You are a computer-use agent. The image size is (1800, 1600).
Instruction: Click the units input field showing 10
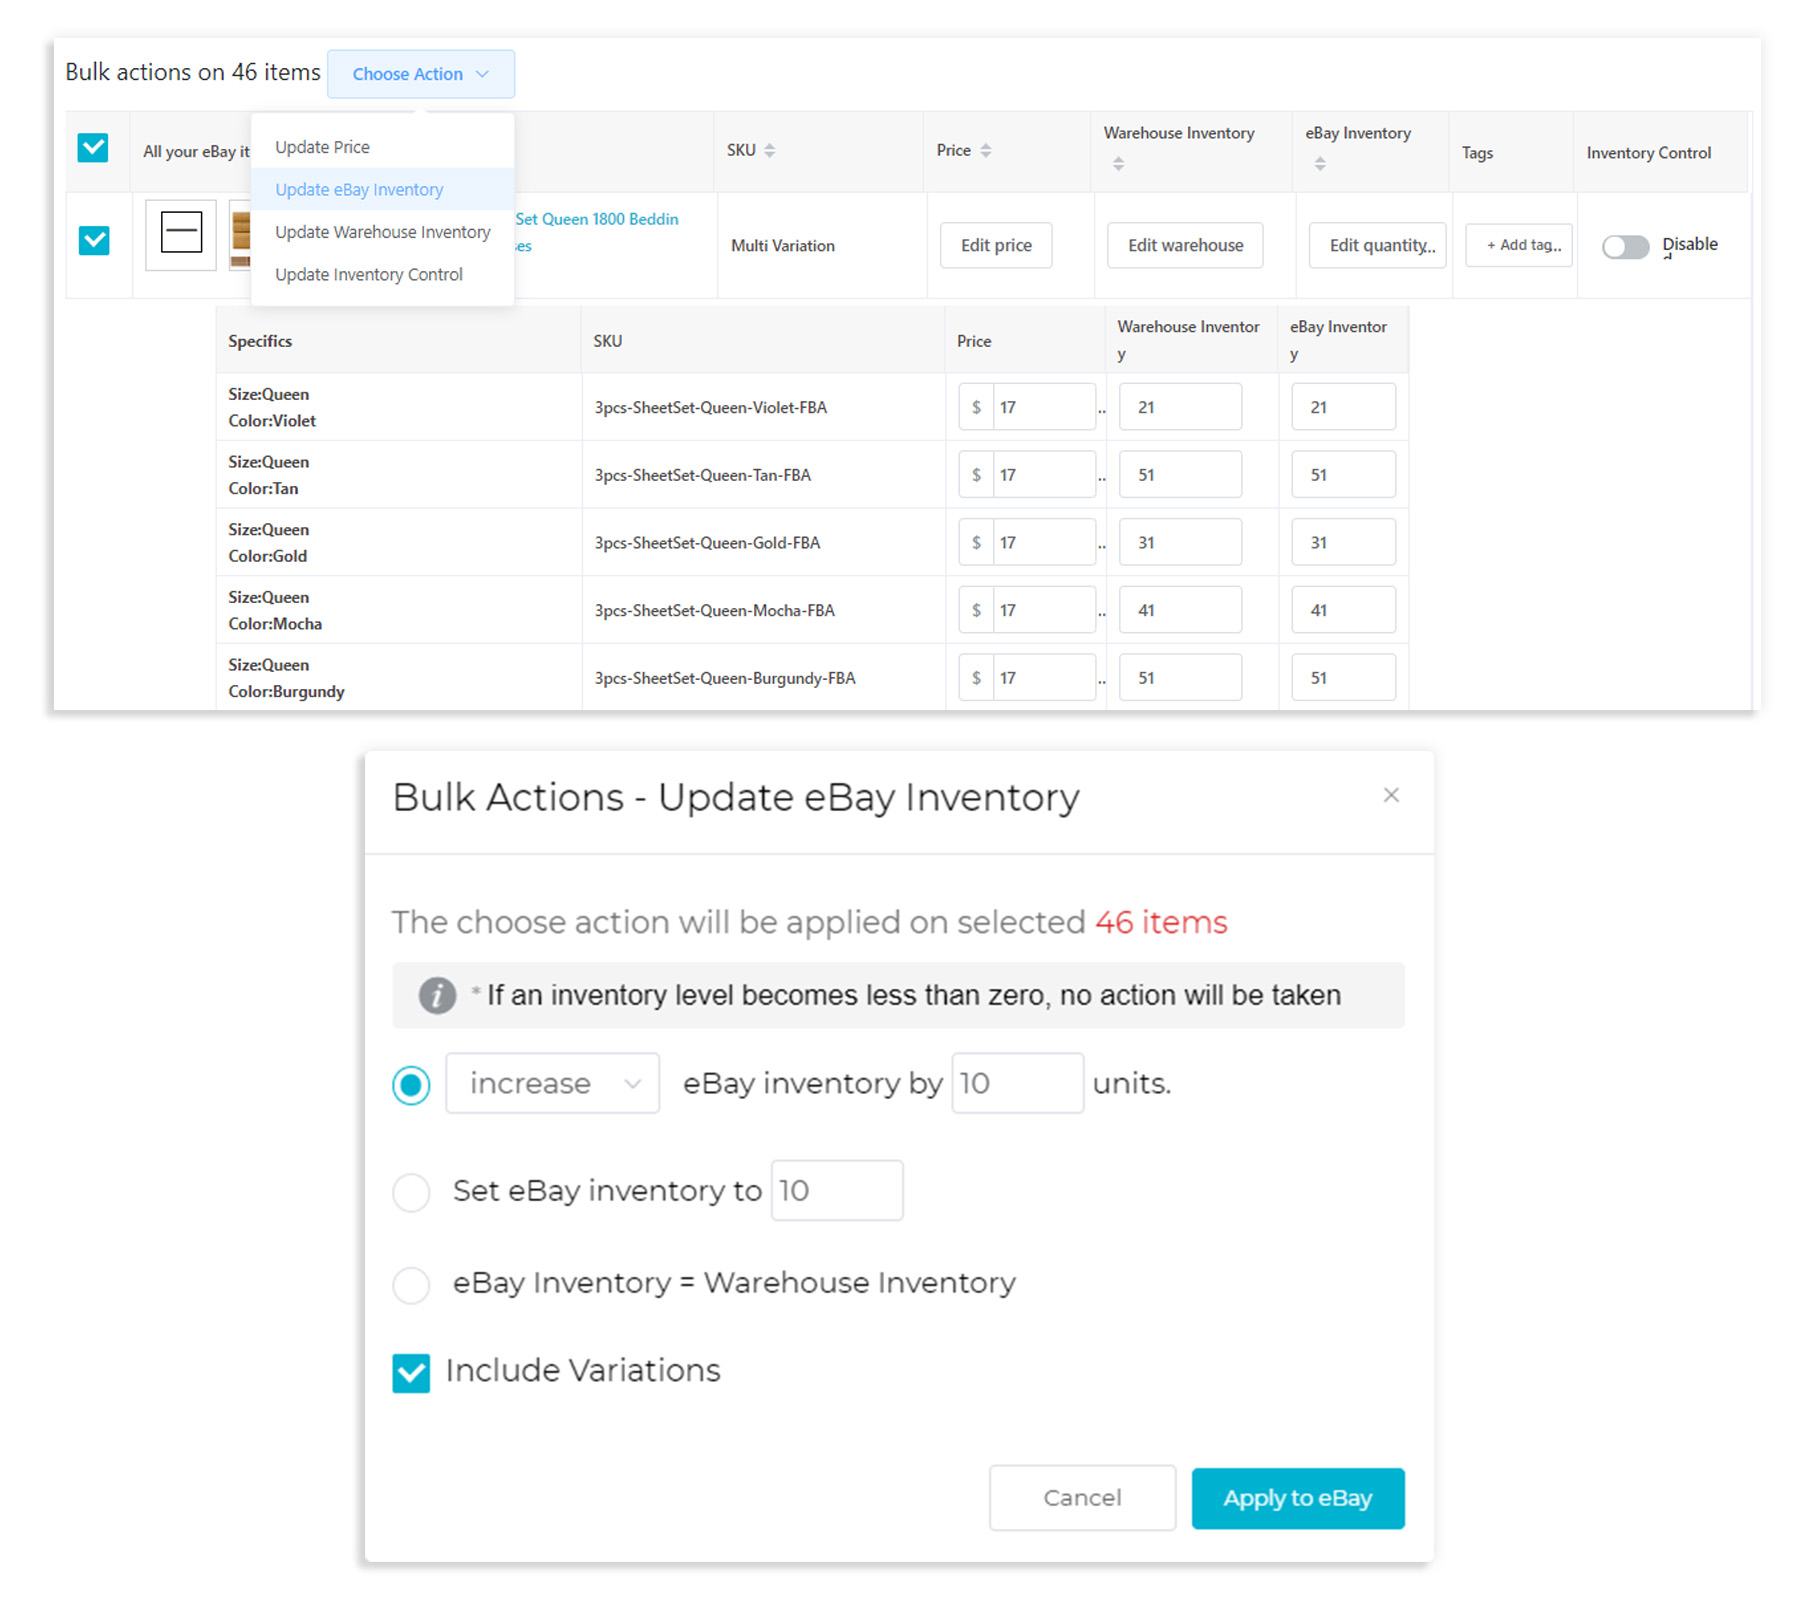pos(1016,1083)
